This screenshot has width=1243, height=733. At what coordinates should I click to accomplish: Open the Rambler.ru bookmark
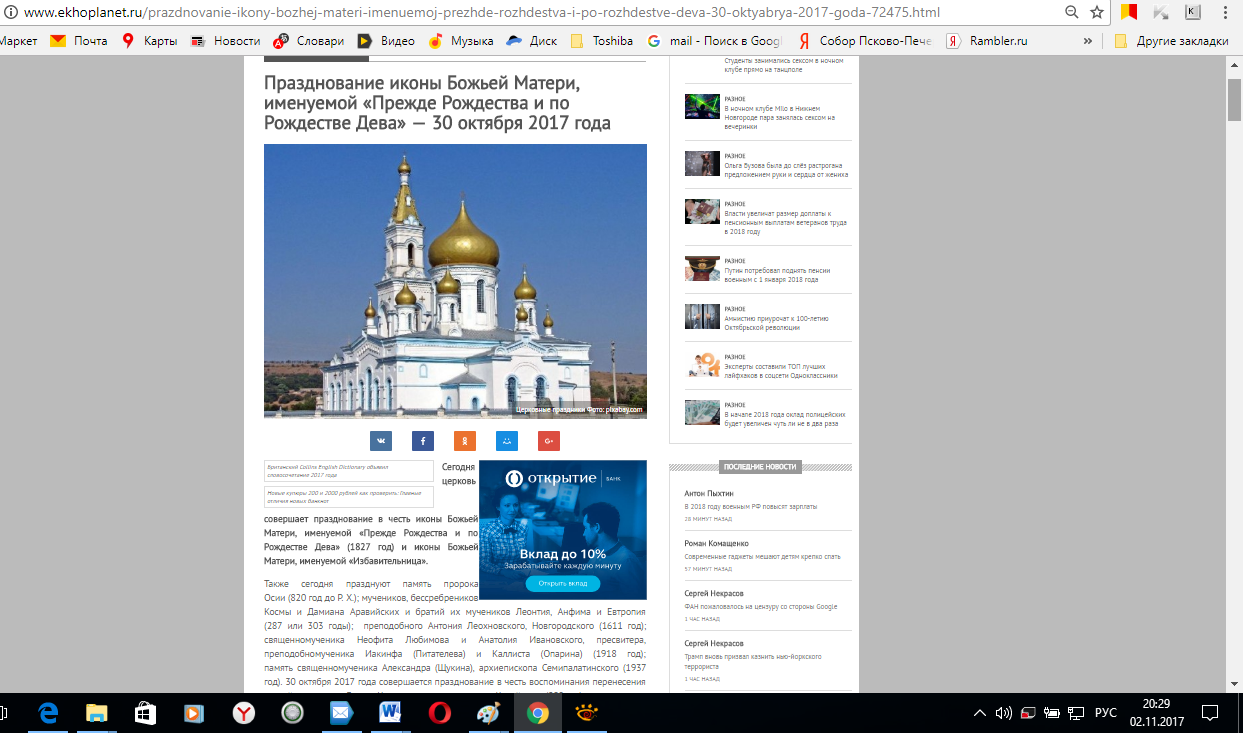pyautogui.click(x=986, y=41)
